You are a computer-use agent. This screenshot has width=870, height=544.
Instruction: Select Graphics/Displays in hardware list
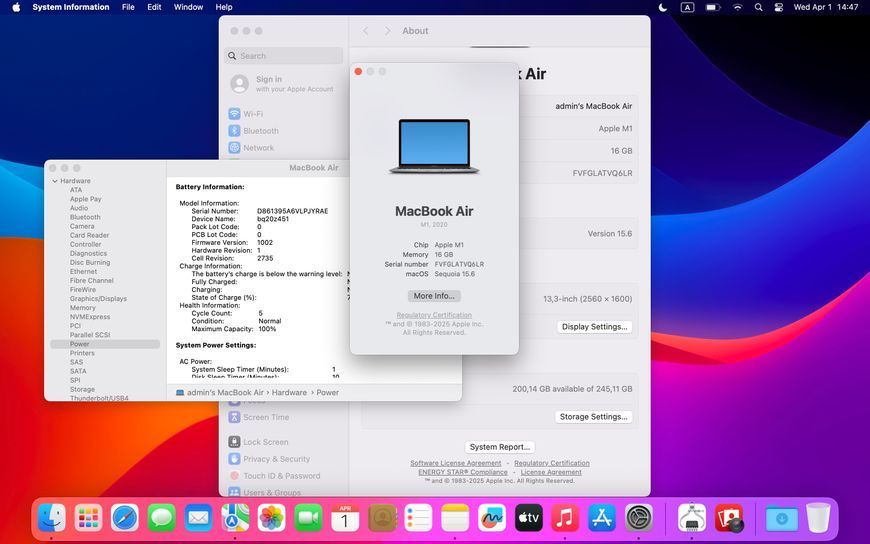click(x=98, y=299)
